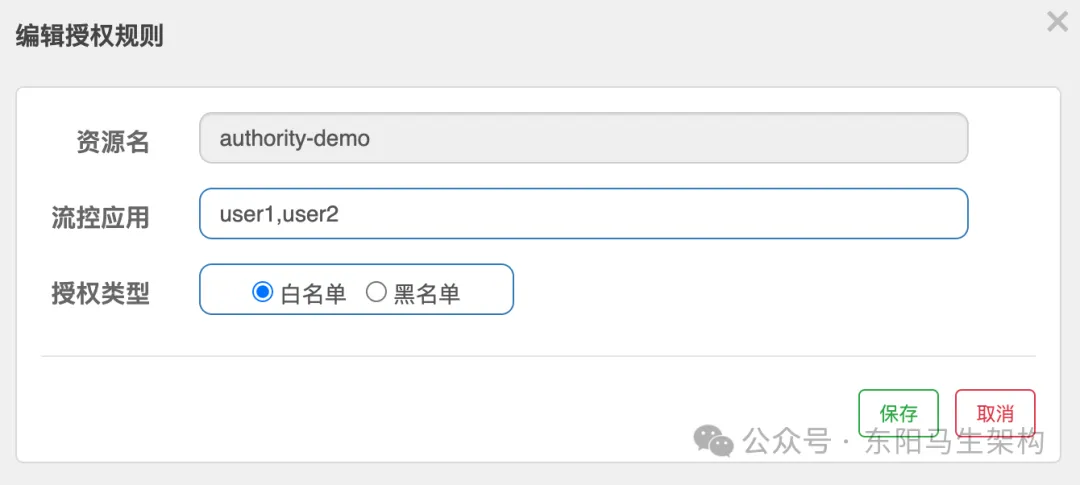The width and height of the screenshot is (1080, 485).
Task: Select the 白名单 radio button
Action: (x=263, y=292)
